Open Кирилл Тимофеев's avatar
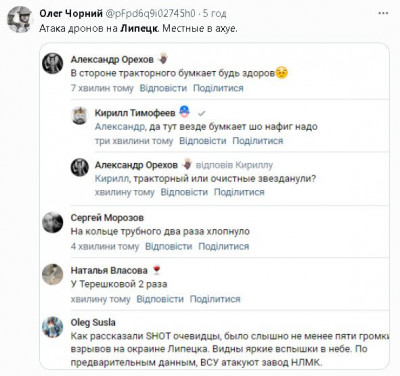400x376 pixels. [80, 116]
